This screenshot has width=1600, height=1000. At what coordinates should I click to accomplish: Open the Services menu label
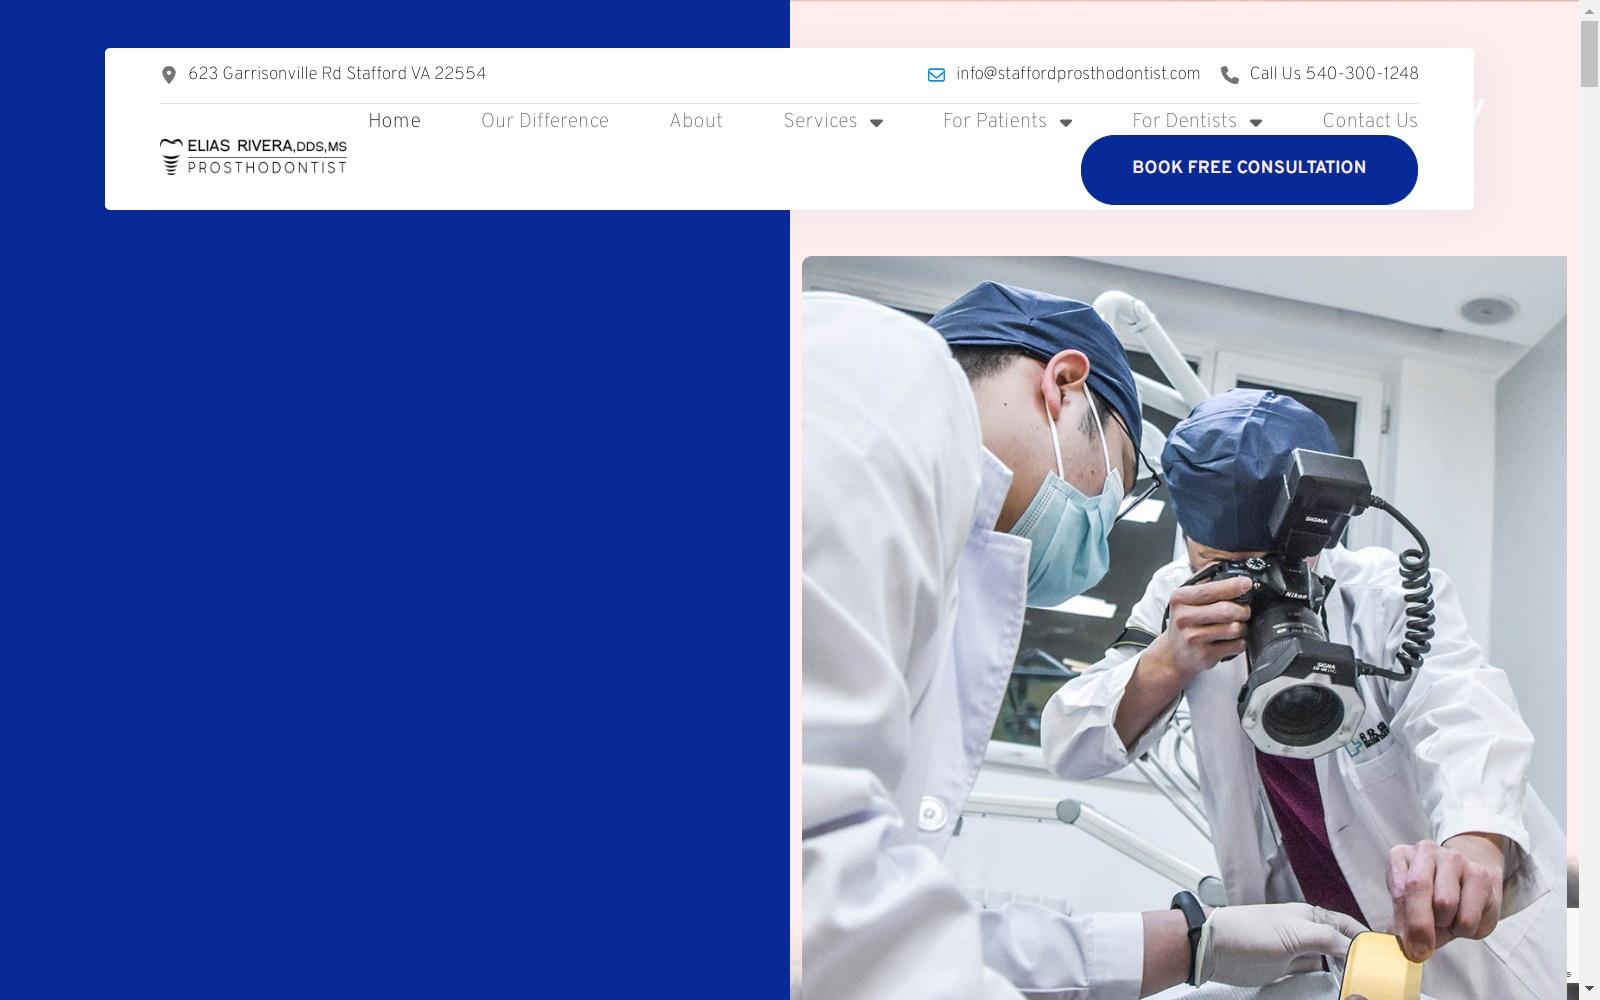tap(820, 121)
